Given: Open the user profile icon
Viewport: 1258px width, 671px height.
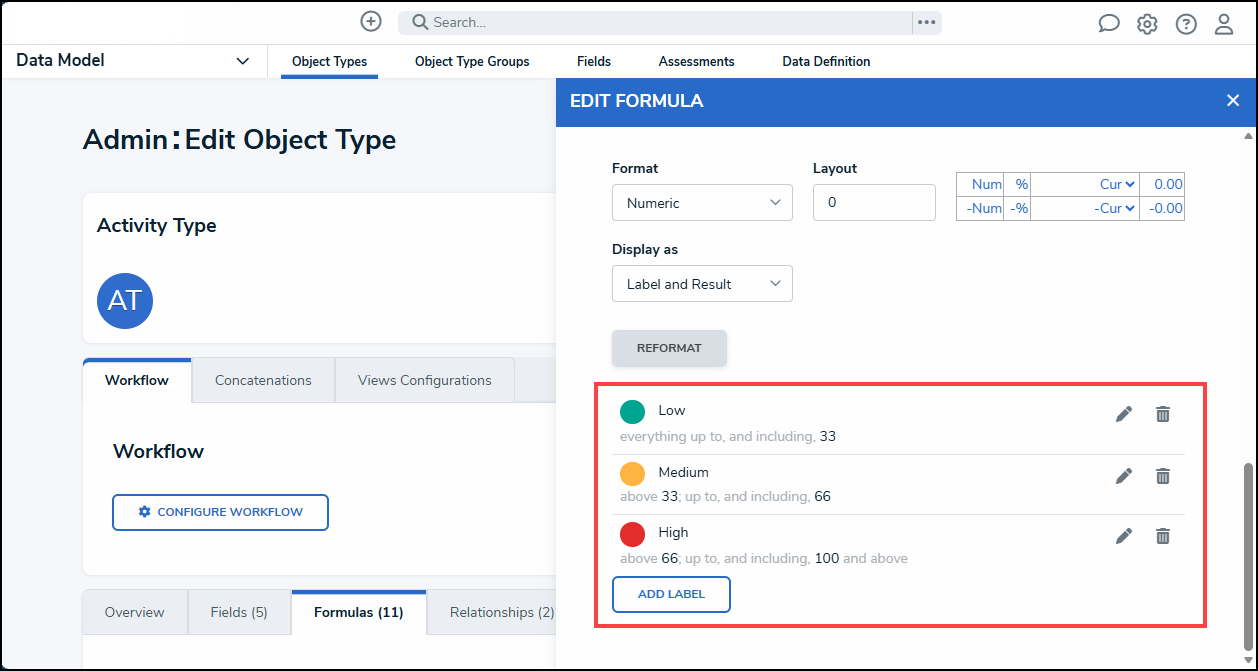Looking at the screenshot, I should [x=1224, y=24].
